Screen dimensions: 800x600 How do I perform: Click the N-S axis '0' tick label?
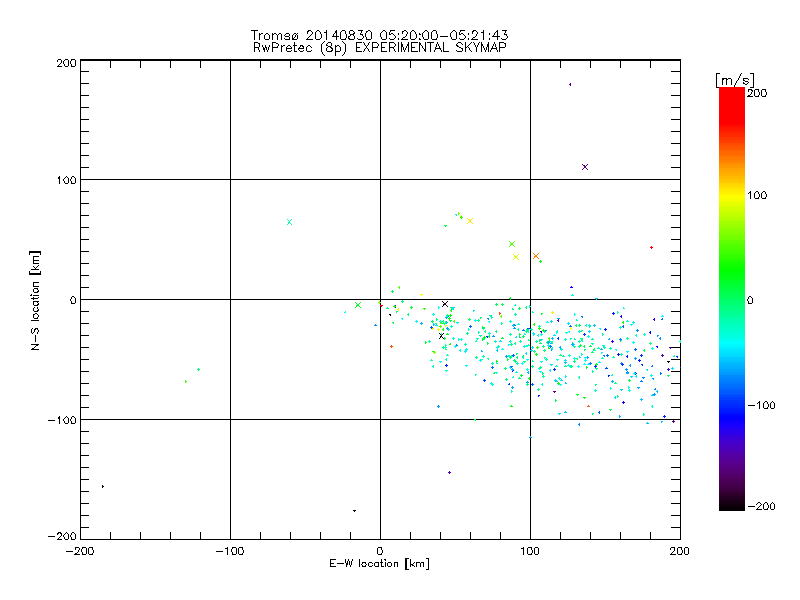(73, 300)
